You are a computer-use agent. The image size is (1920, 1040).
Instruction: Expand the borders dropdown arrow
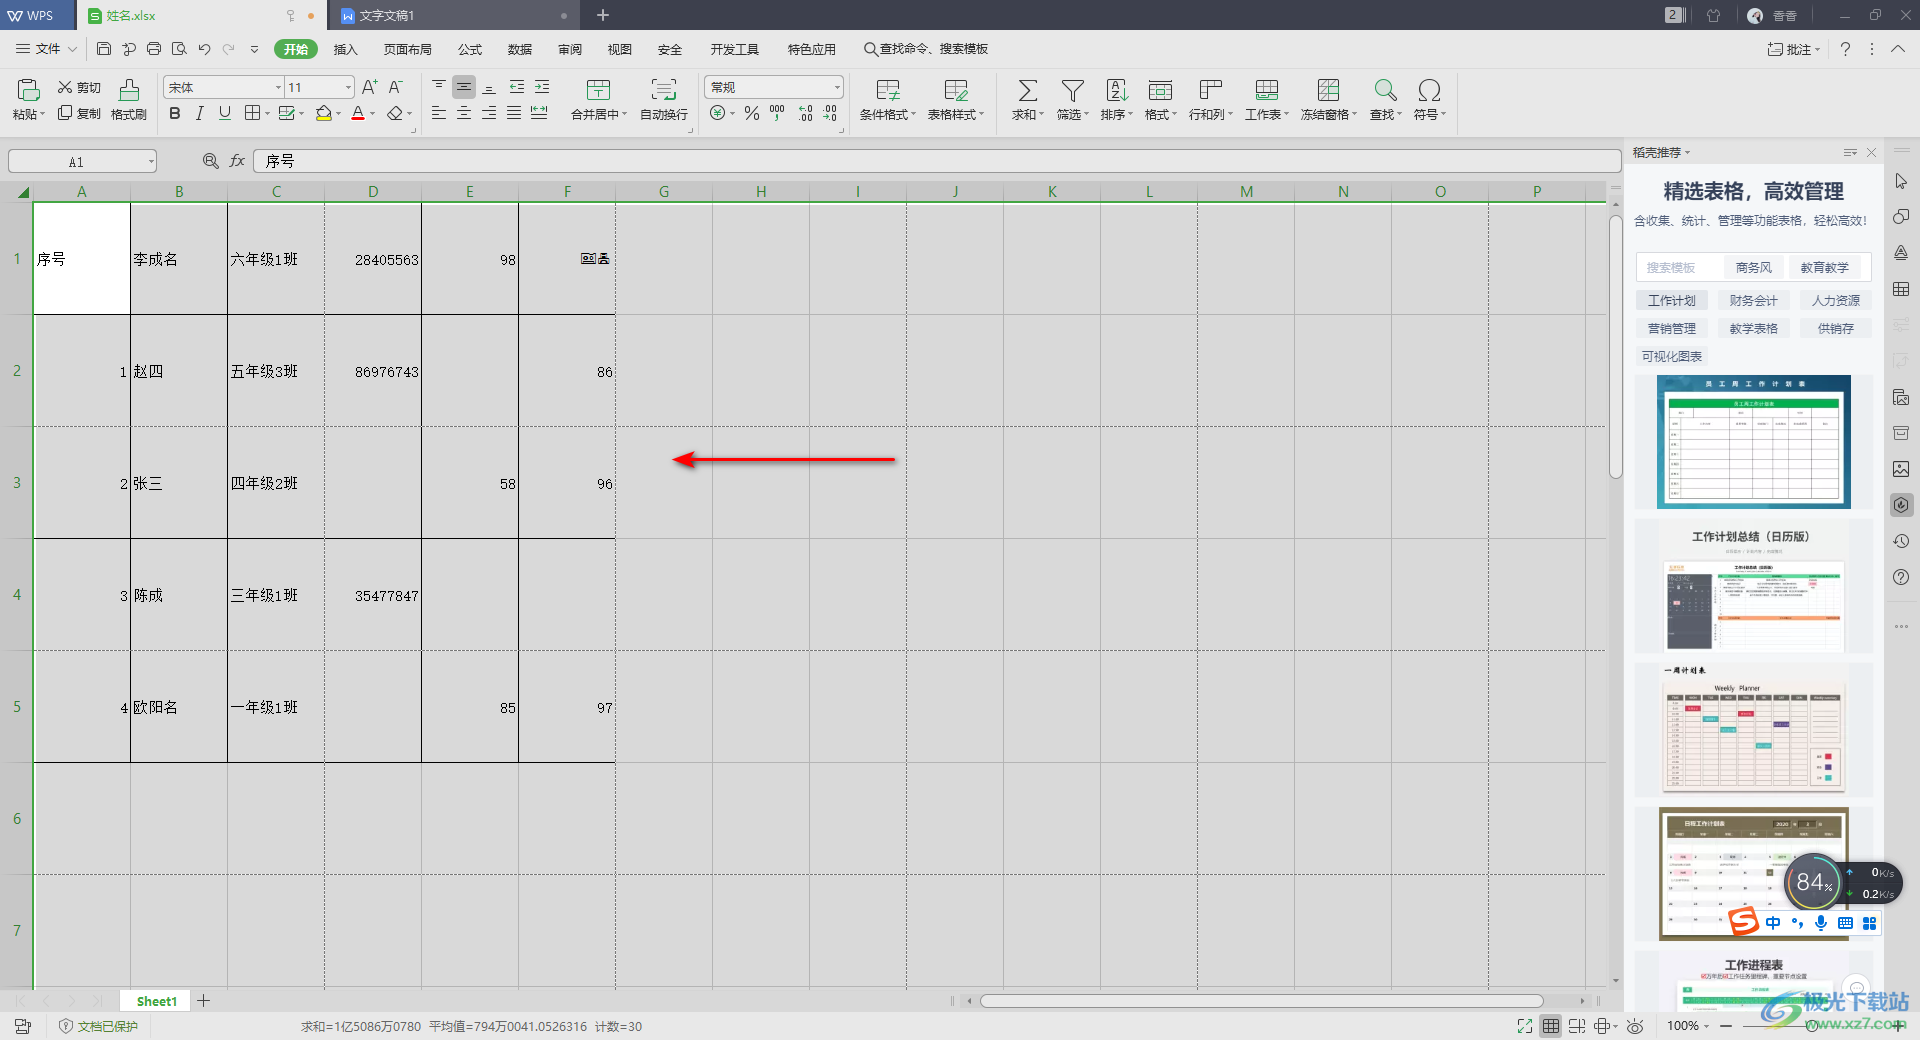click(x=267, y=114)
